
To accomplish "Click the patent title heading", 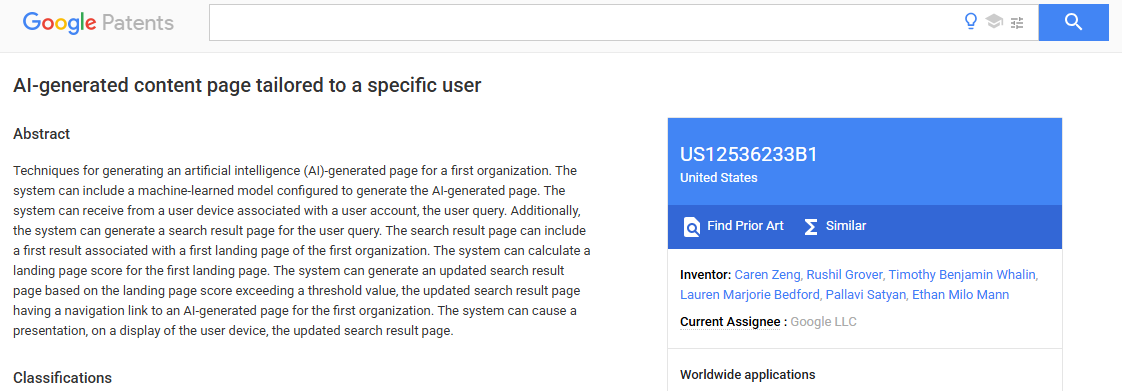I will [247, 85].
